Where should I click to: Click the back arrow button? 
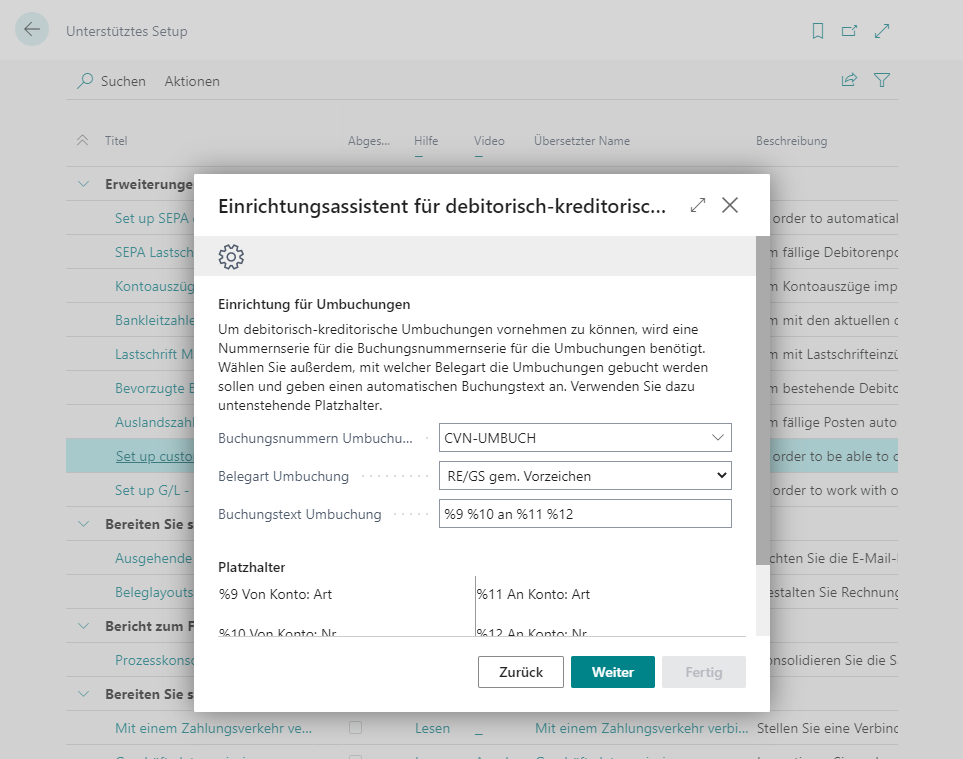pos(32,29)
